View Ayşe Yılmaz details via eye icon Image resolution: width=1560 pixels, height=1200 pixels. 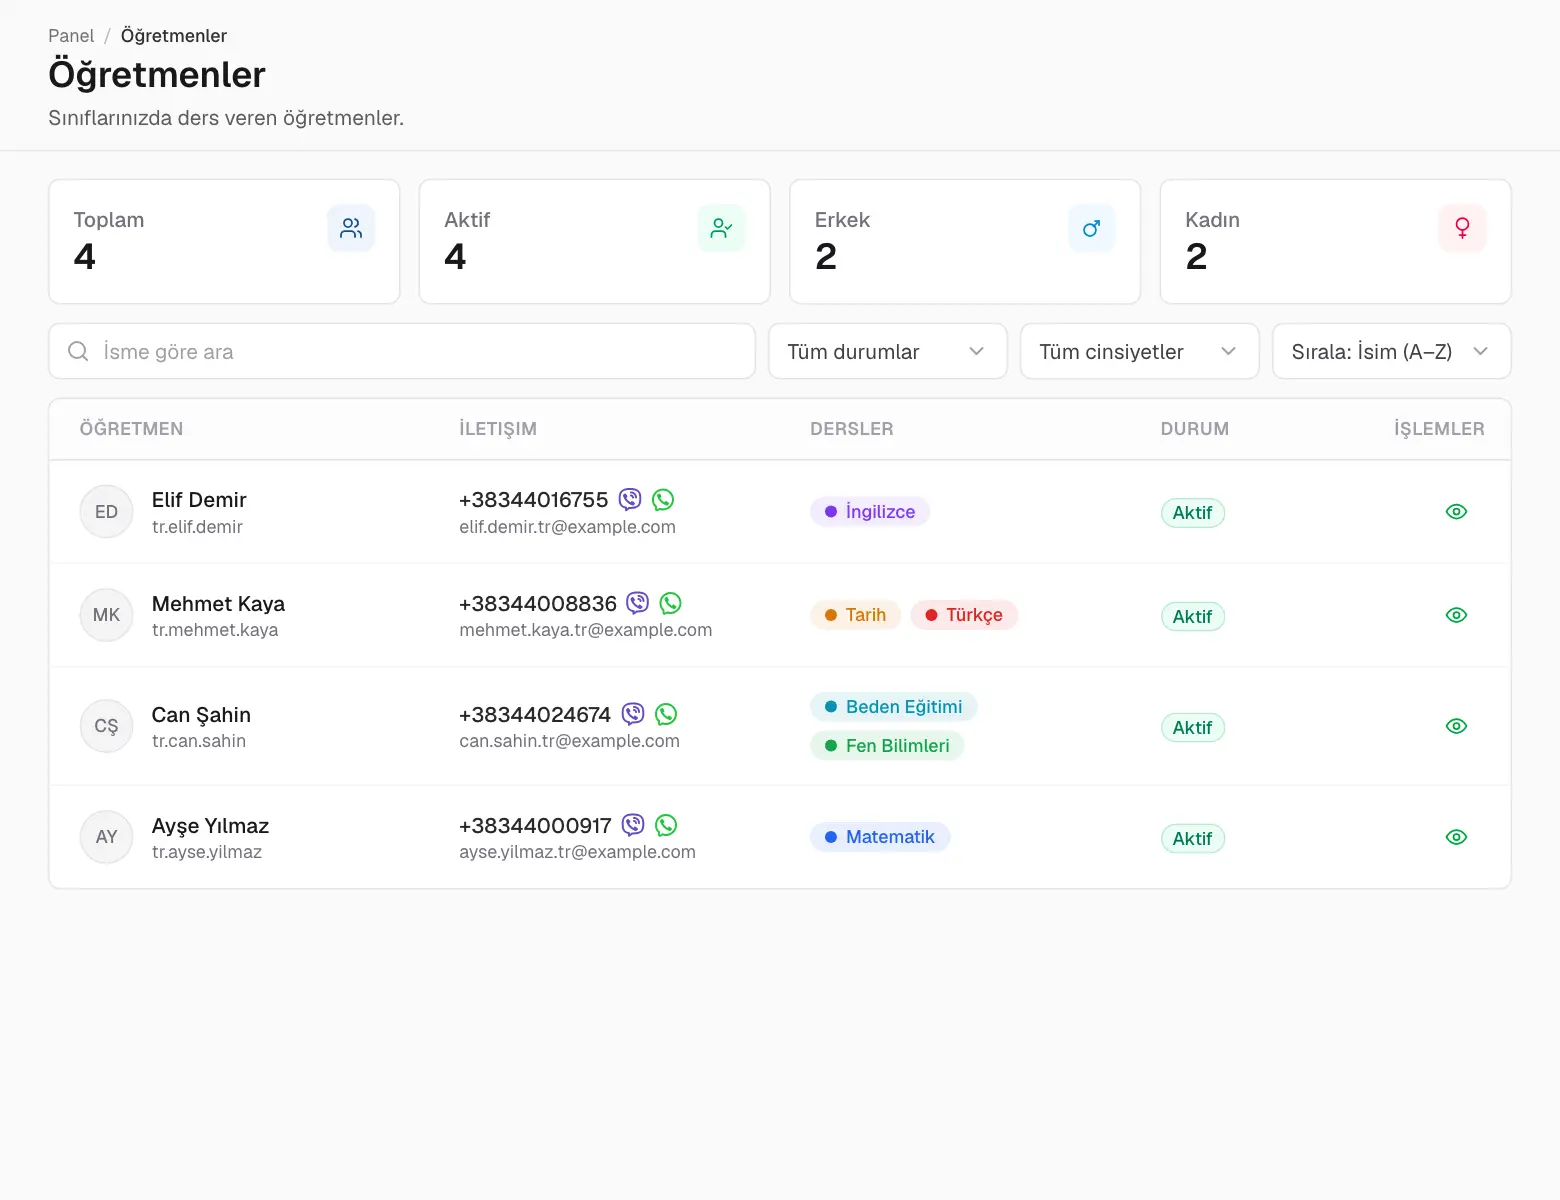1456,837
